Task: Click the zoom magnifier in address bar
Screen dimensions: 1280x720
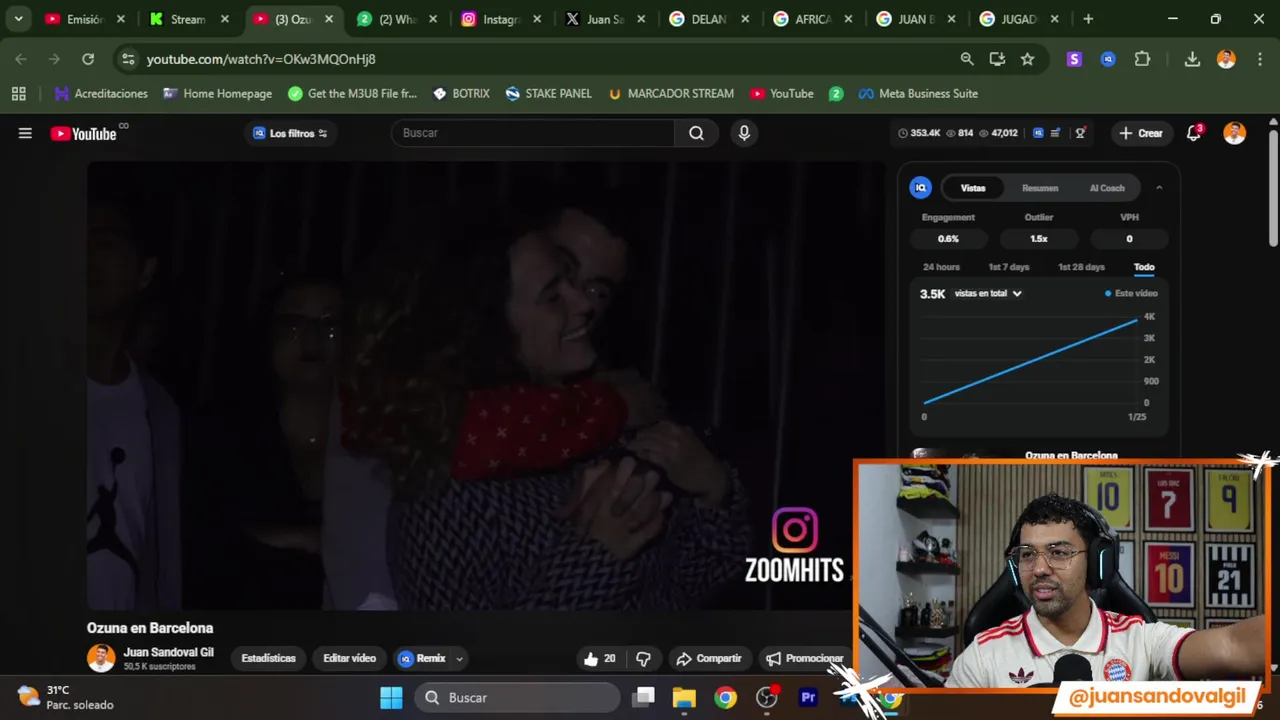Action: tap(967, 59)
